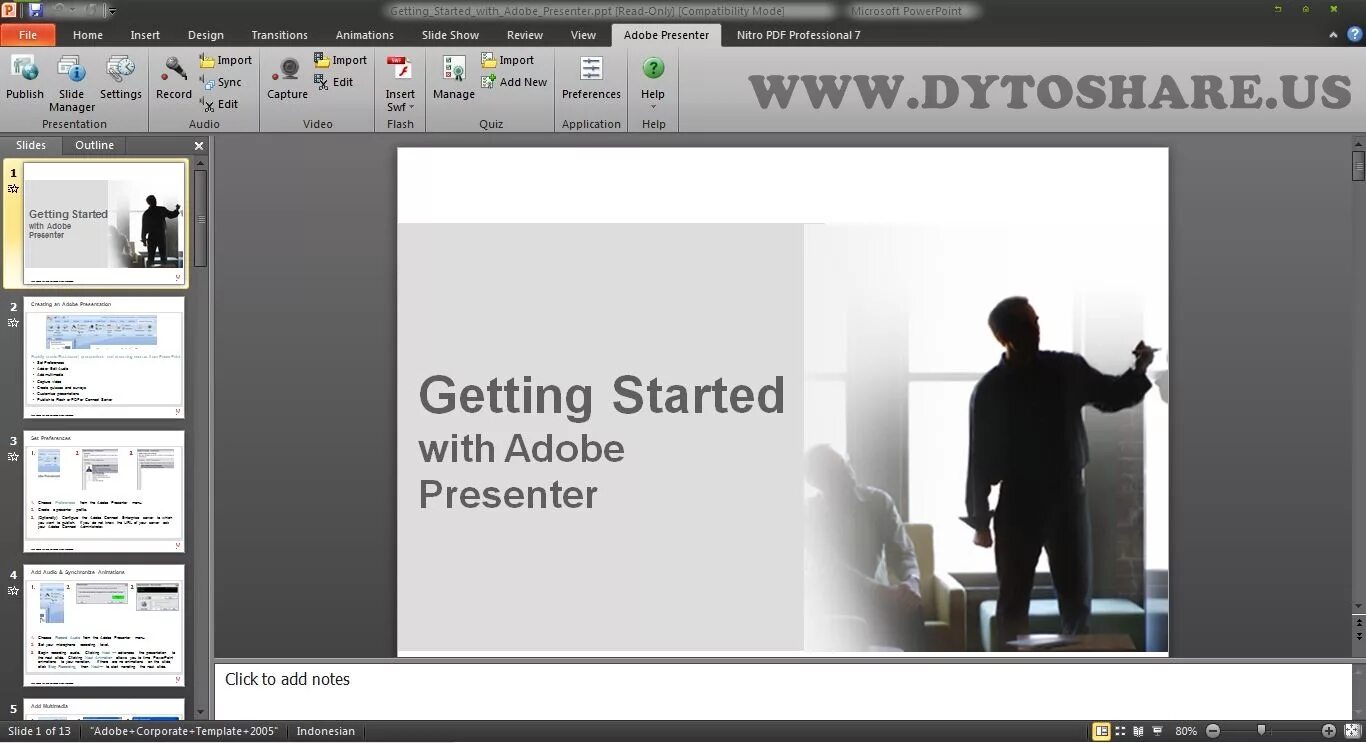This screenshot has height=743, width=1366.
Task: Select the Slides pane tab
Action: click(31, 145)
